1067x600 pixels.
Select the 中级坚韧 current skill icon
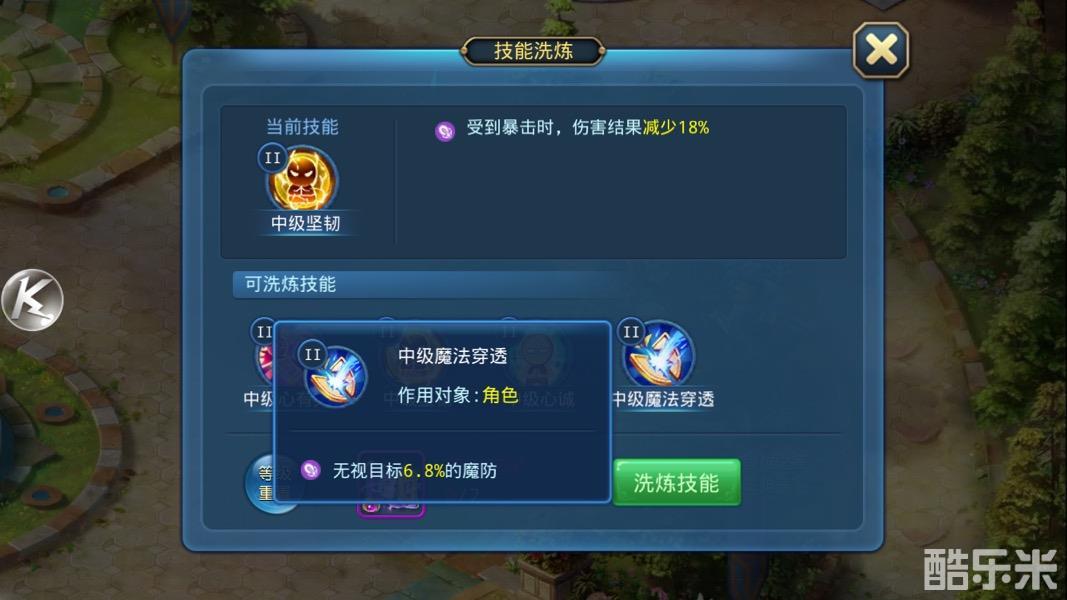[302, 180]
